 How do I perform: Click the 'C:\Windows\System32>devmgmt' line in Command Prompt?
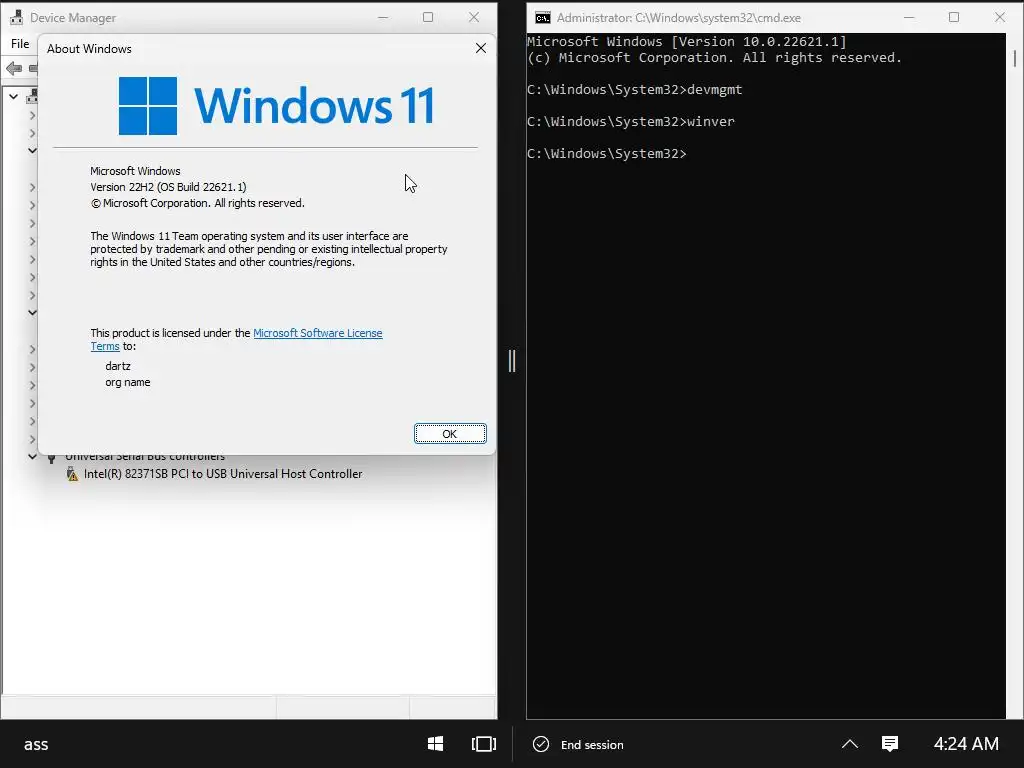635,89
